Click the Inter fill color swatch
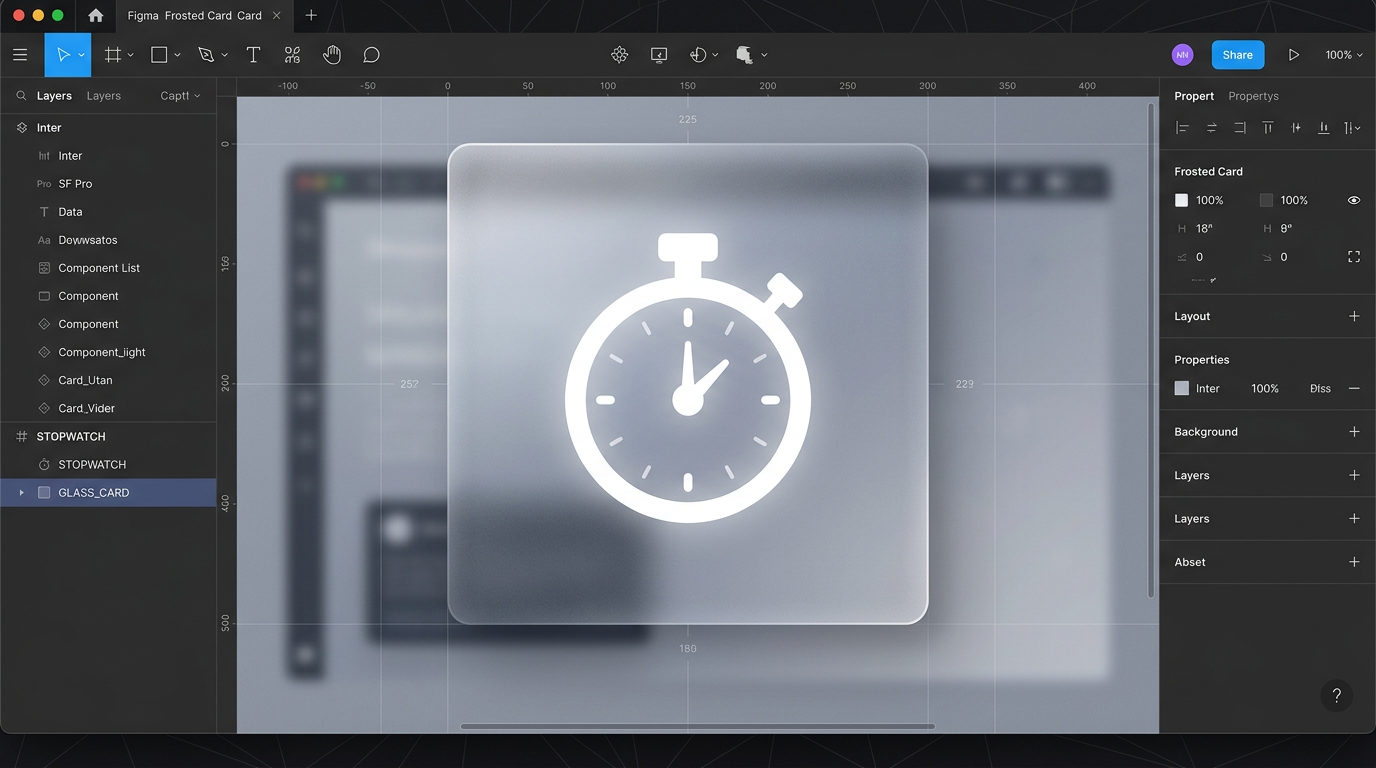 pyautogui.click(x=1182, y=388)
